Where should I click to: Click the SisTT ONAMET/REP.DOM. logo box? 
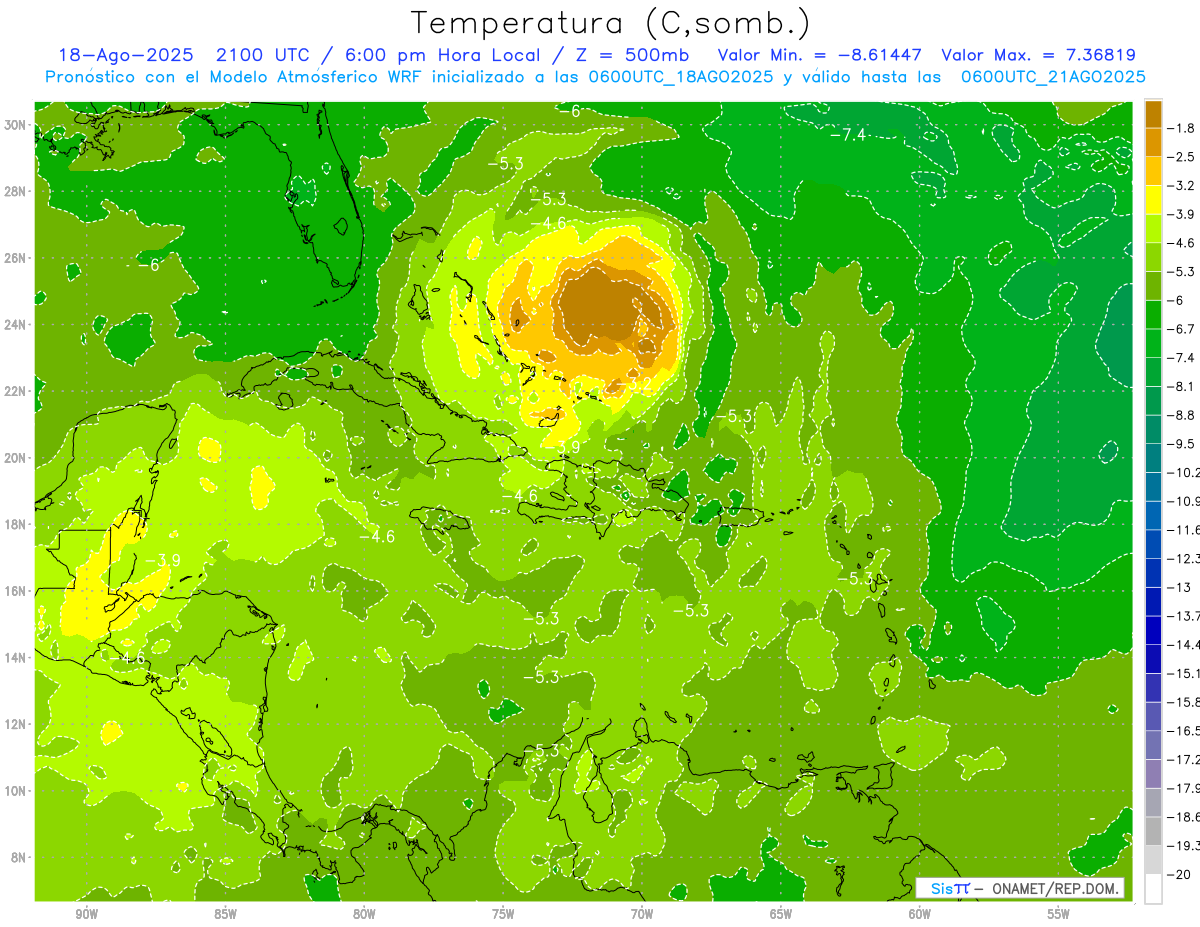click(1019, 888)
